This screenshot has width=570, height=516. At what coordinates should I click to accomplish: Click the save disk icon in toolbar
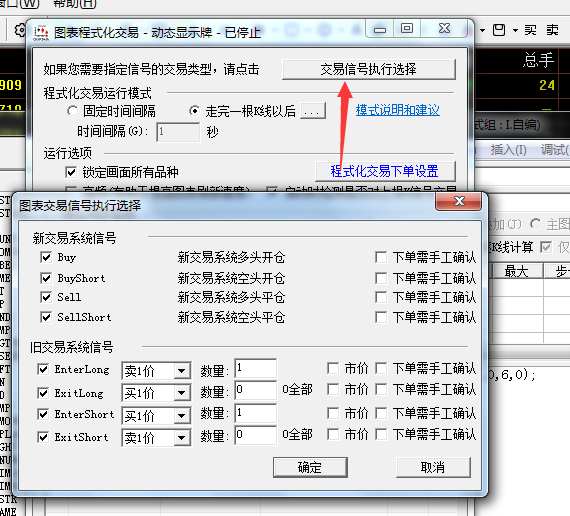pyautogui.click(x=499, y=30)
